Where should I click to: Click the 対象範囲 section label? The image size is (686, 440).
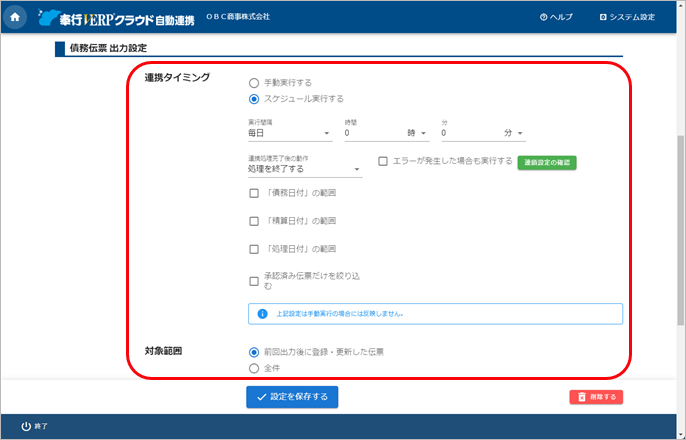(163, 351)
